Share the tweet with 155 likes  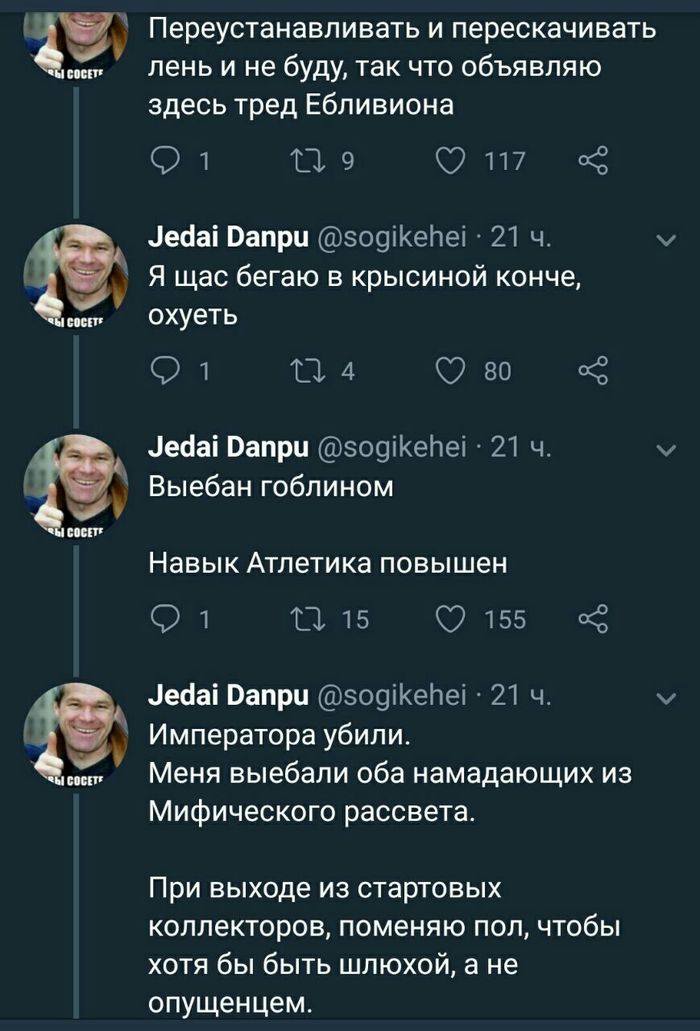pyautogui.click(x=593, y=620)
